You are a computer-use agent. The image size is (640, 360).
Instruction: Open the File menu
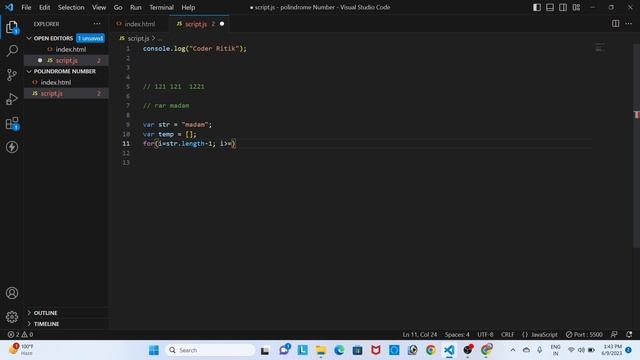26,7
